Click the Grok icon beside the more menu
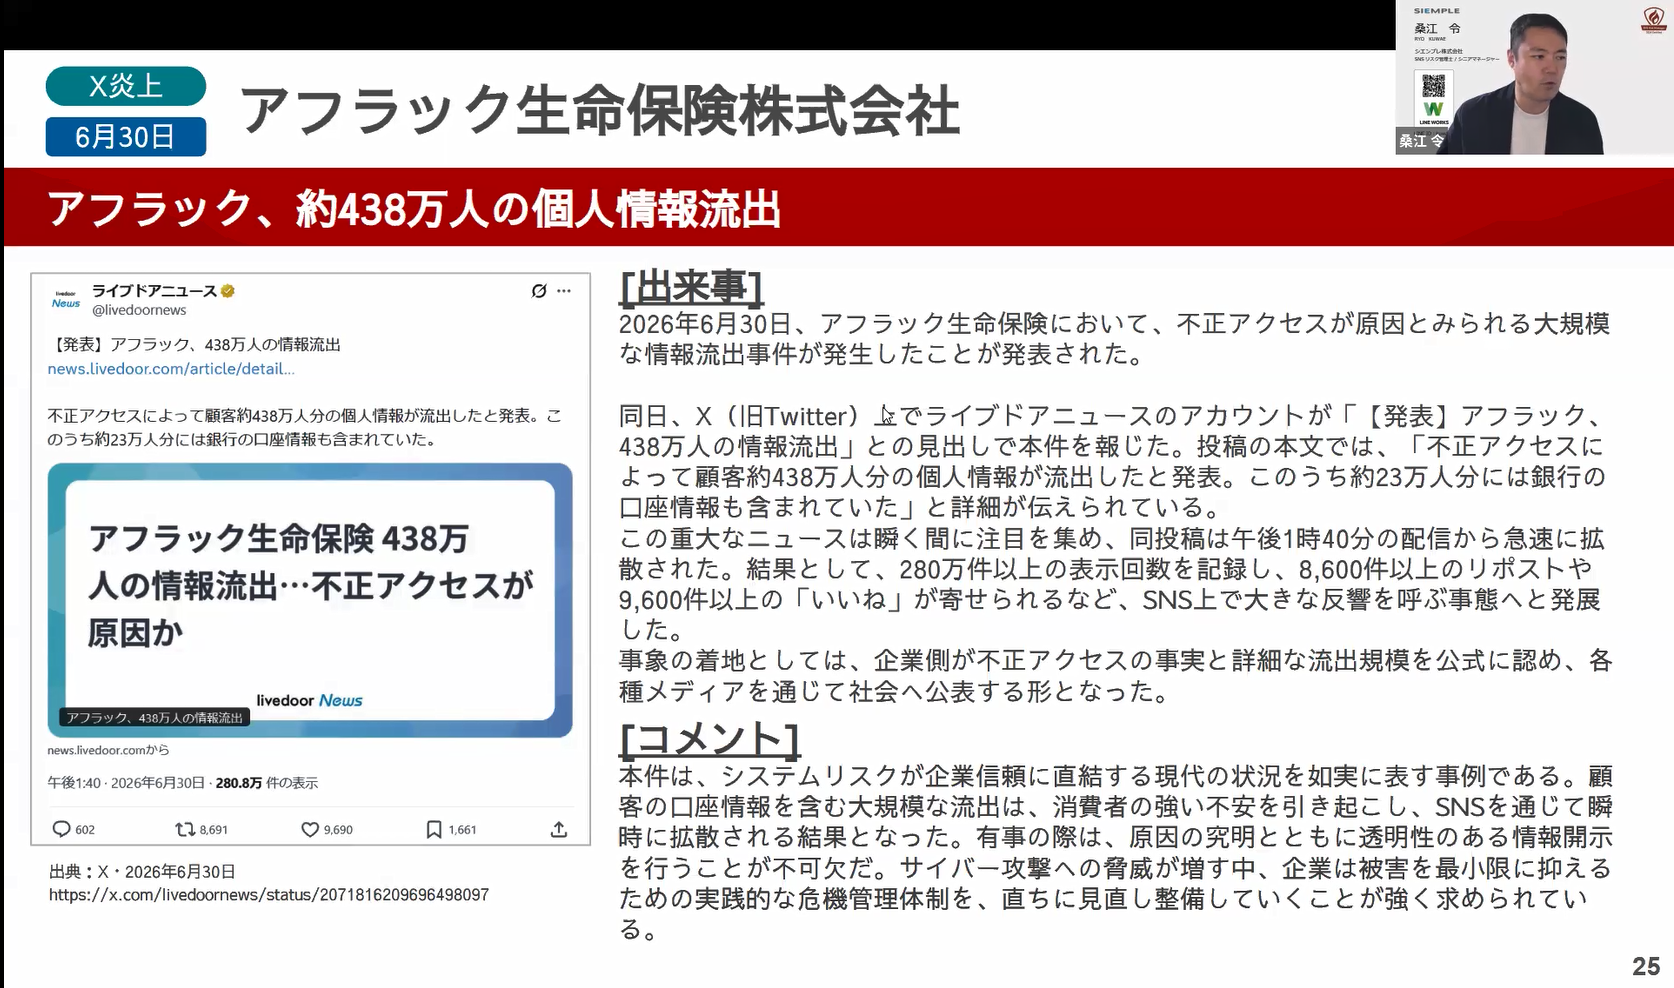This screenshot has height=988, width=1674. 539,291
